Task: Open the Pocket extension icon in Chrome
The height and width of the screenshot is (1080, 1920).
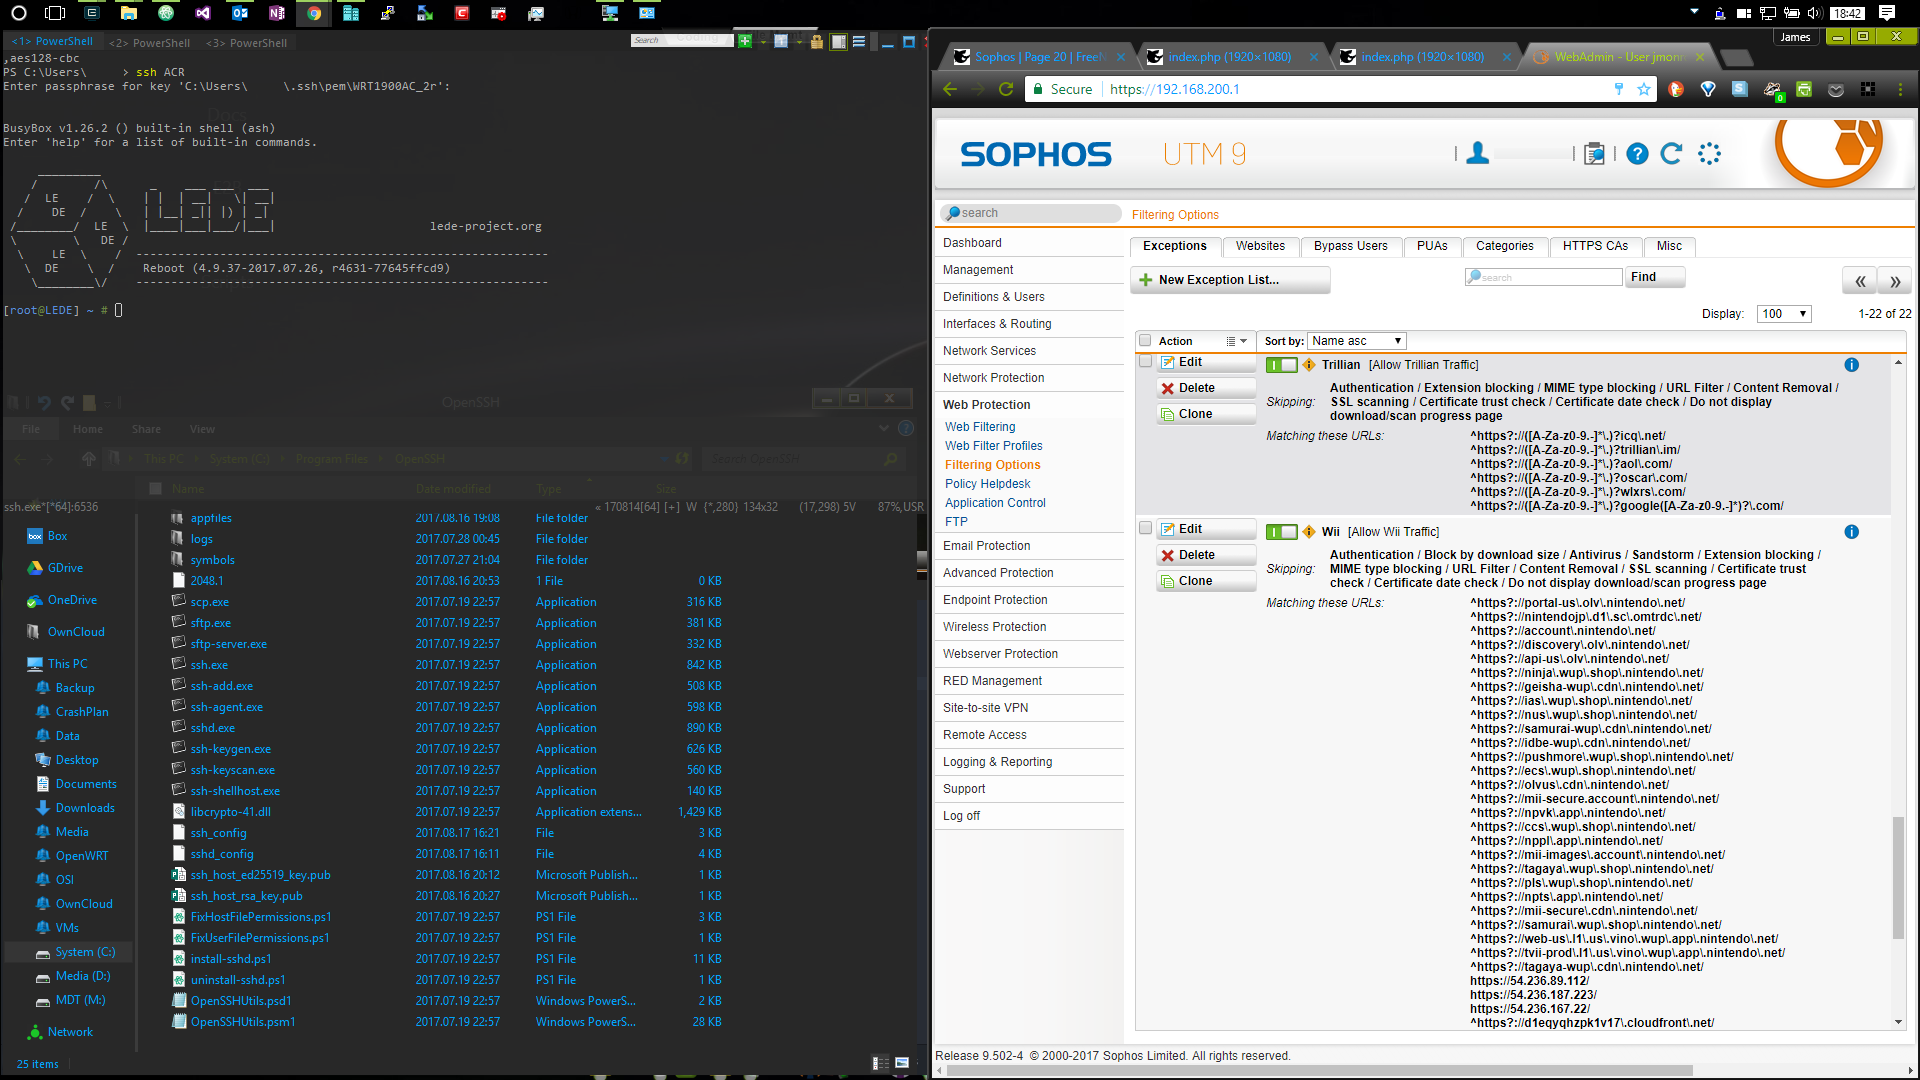Action: click(1836, 89)
